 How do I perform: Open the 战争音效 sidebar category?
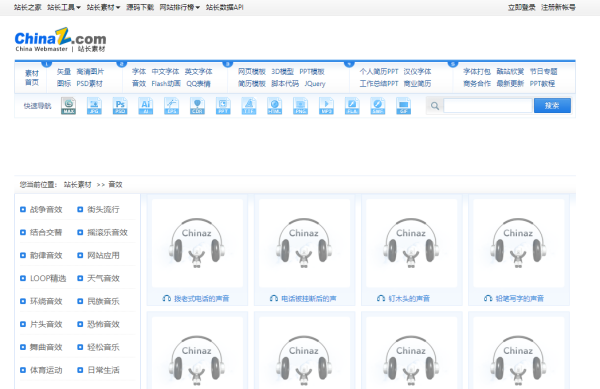46,210
